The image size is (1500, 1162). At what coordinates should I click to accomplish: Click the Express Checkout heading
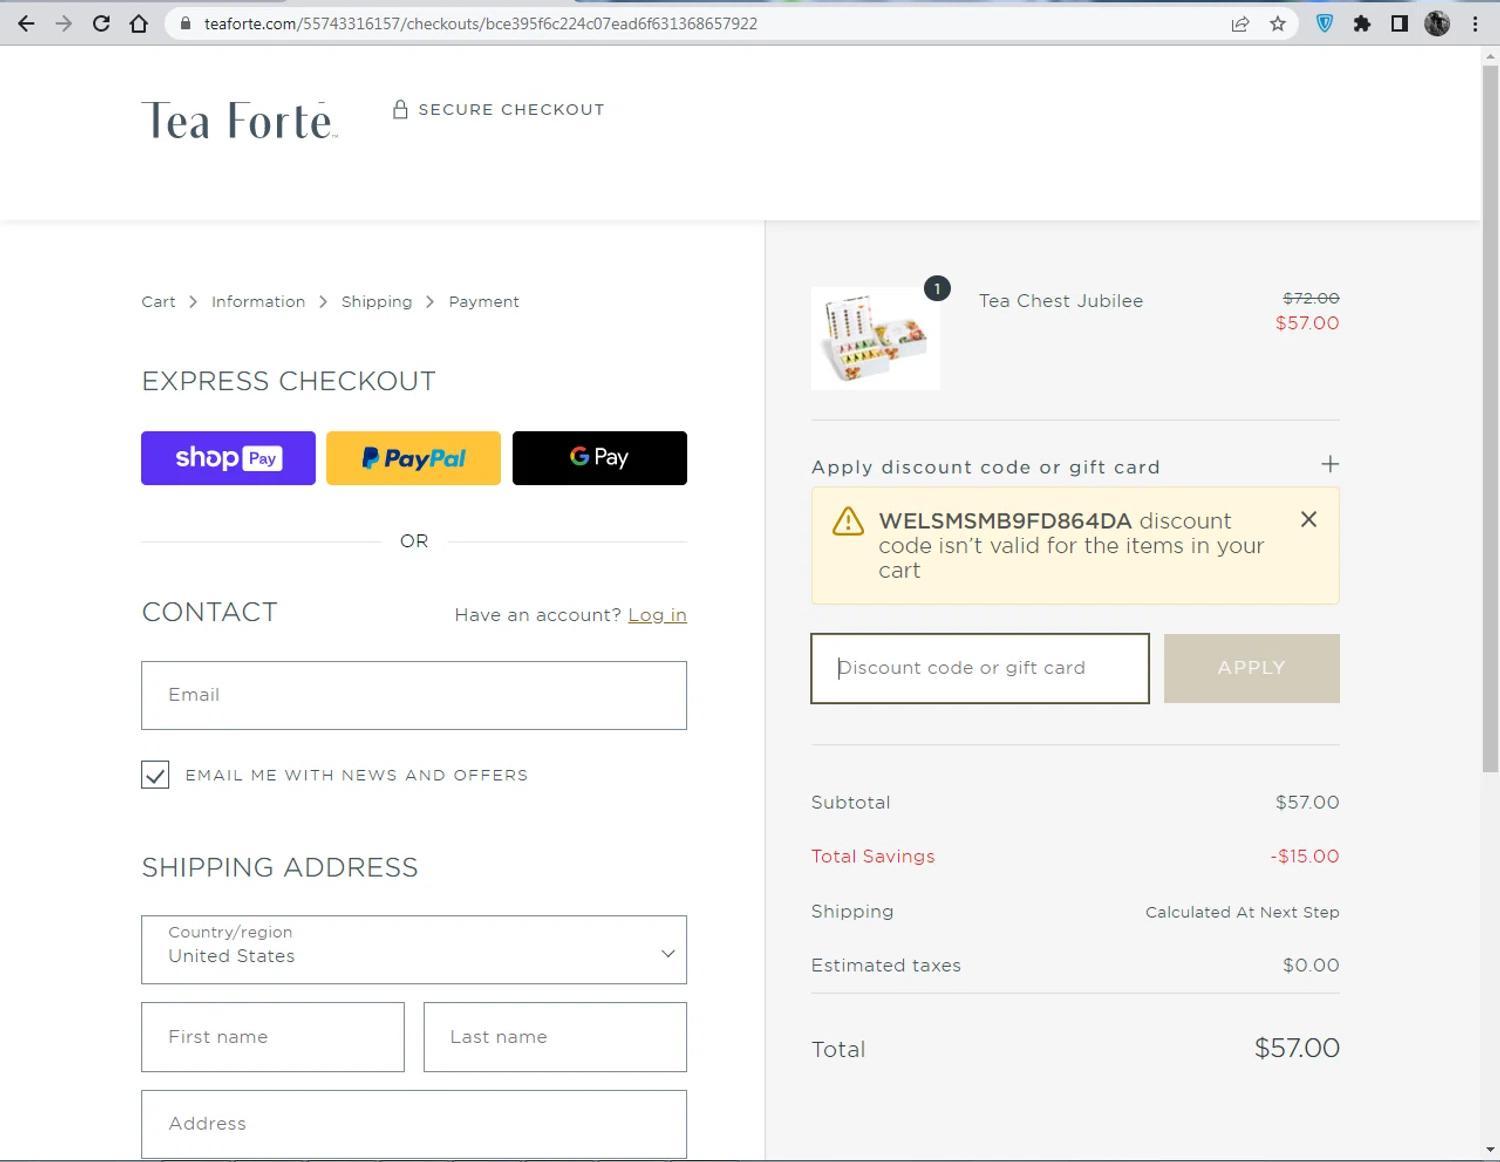pyautogui.click(x=288, y=381)
